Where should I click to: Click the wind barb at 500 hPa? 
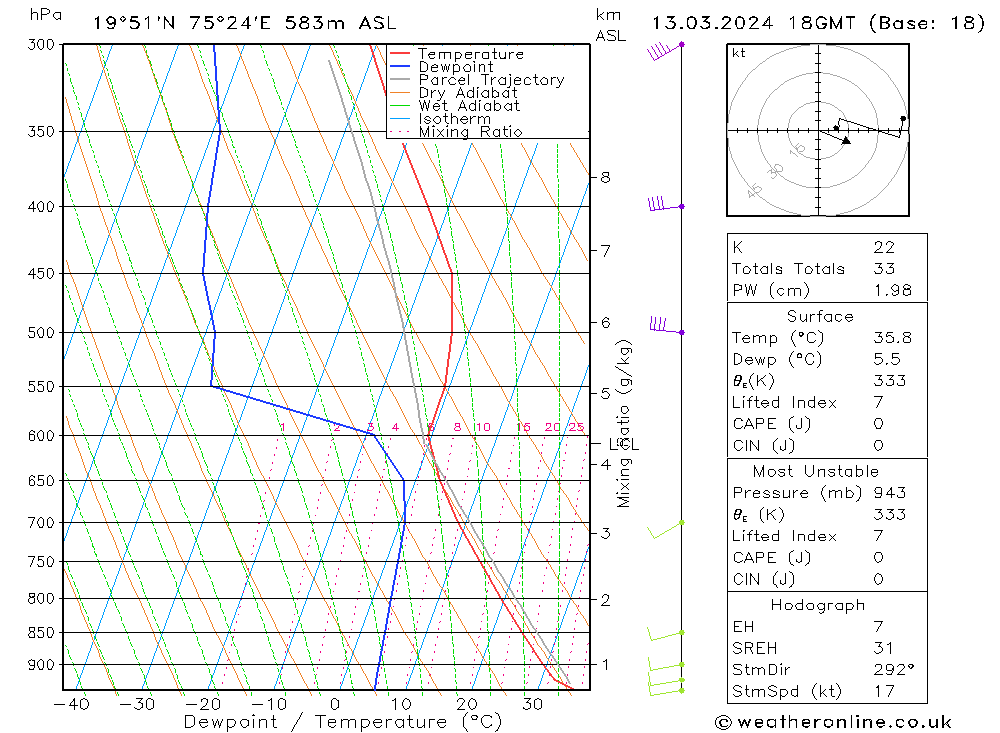click(x=666, y=326)
